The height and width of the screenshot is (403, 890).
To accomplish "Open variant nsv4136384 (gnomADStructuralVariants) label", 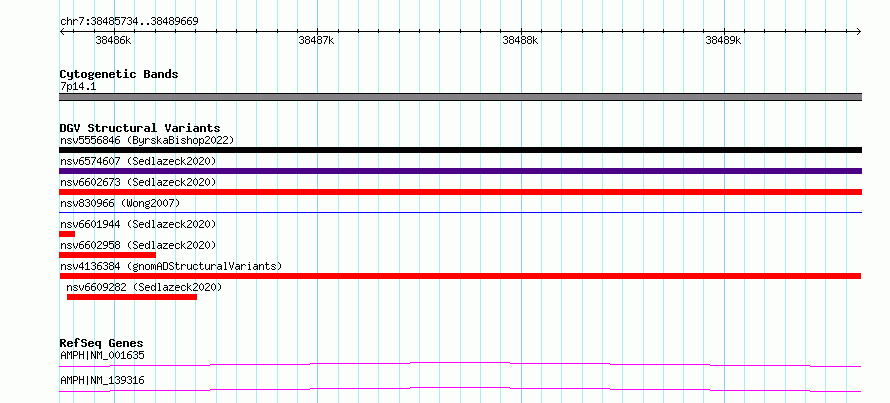I will [171, 266].
